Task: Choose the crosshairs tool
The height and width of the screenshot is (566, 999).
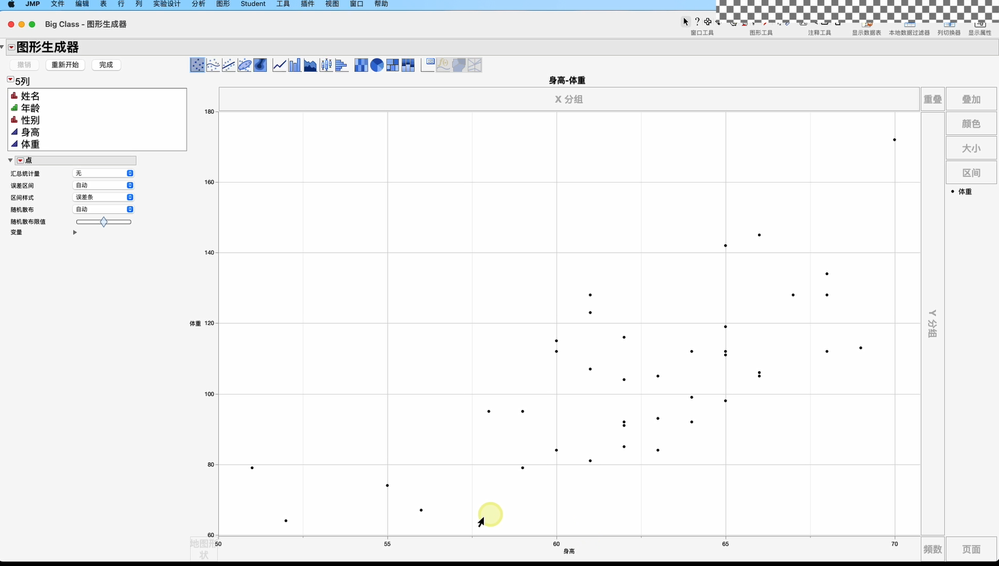Action: click(x=708, y=22)
